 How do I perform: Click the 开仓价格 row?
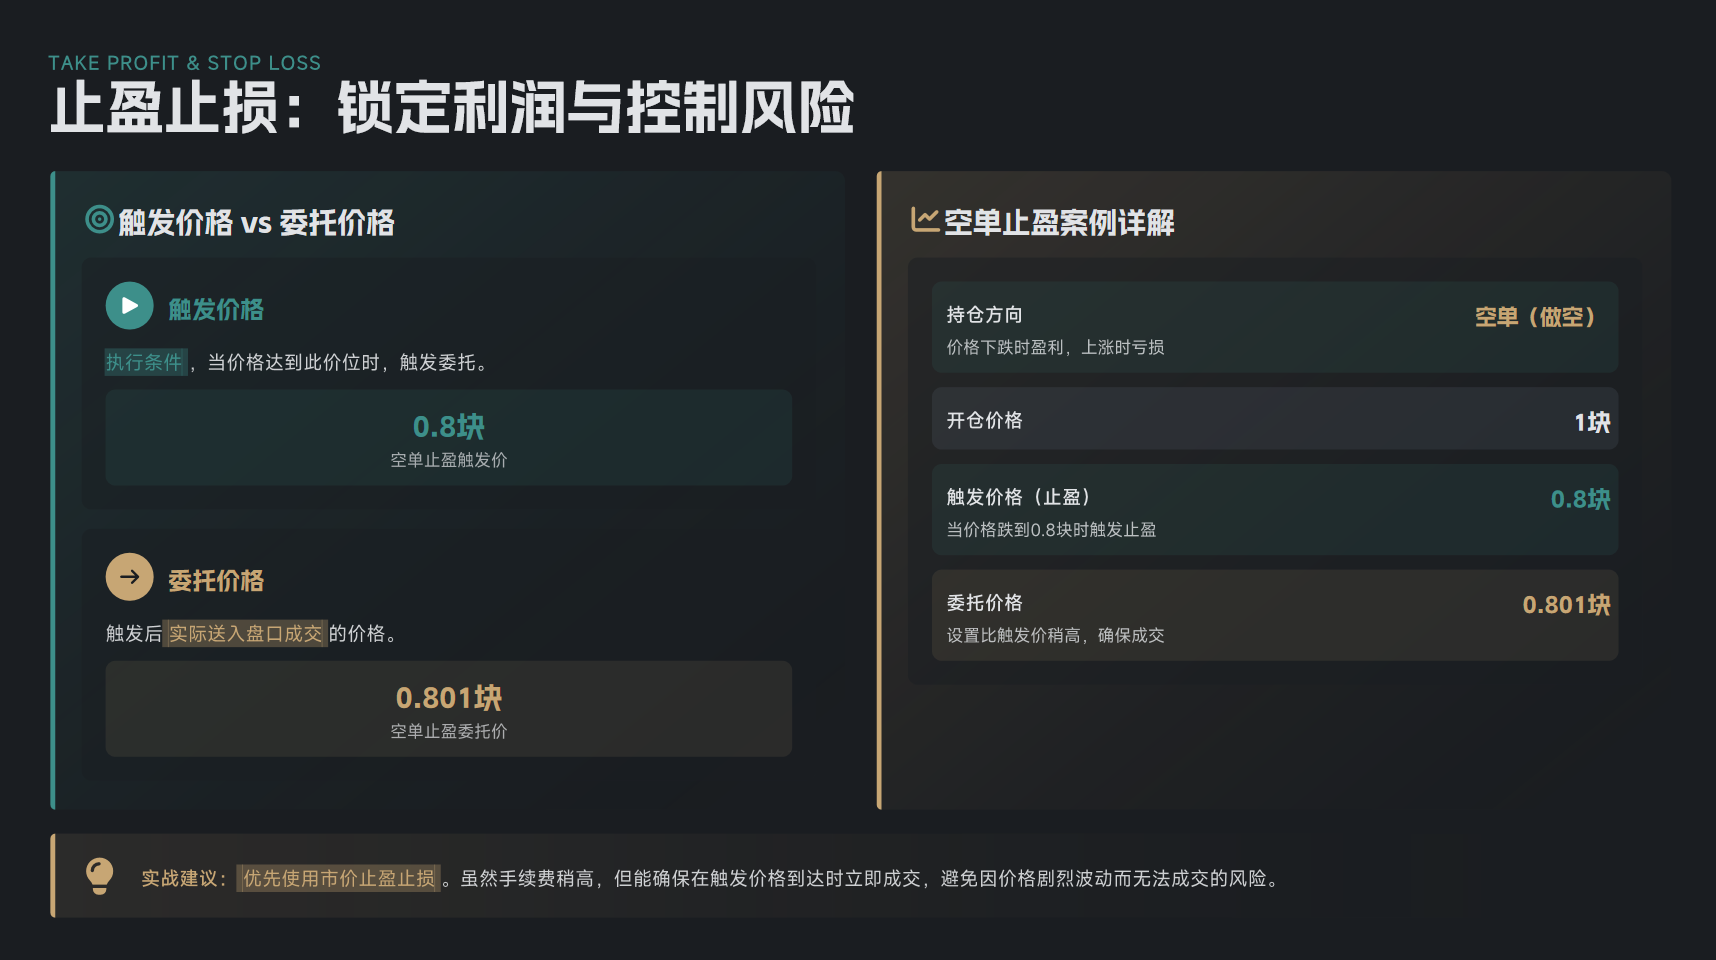(1274, 419)
